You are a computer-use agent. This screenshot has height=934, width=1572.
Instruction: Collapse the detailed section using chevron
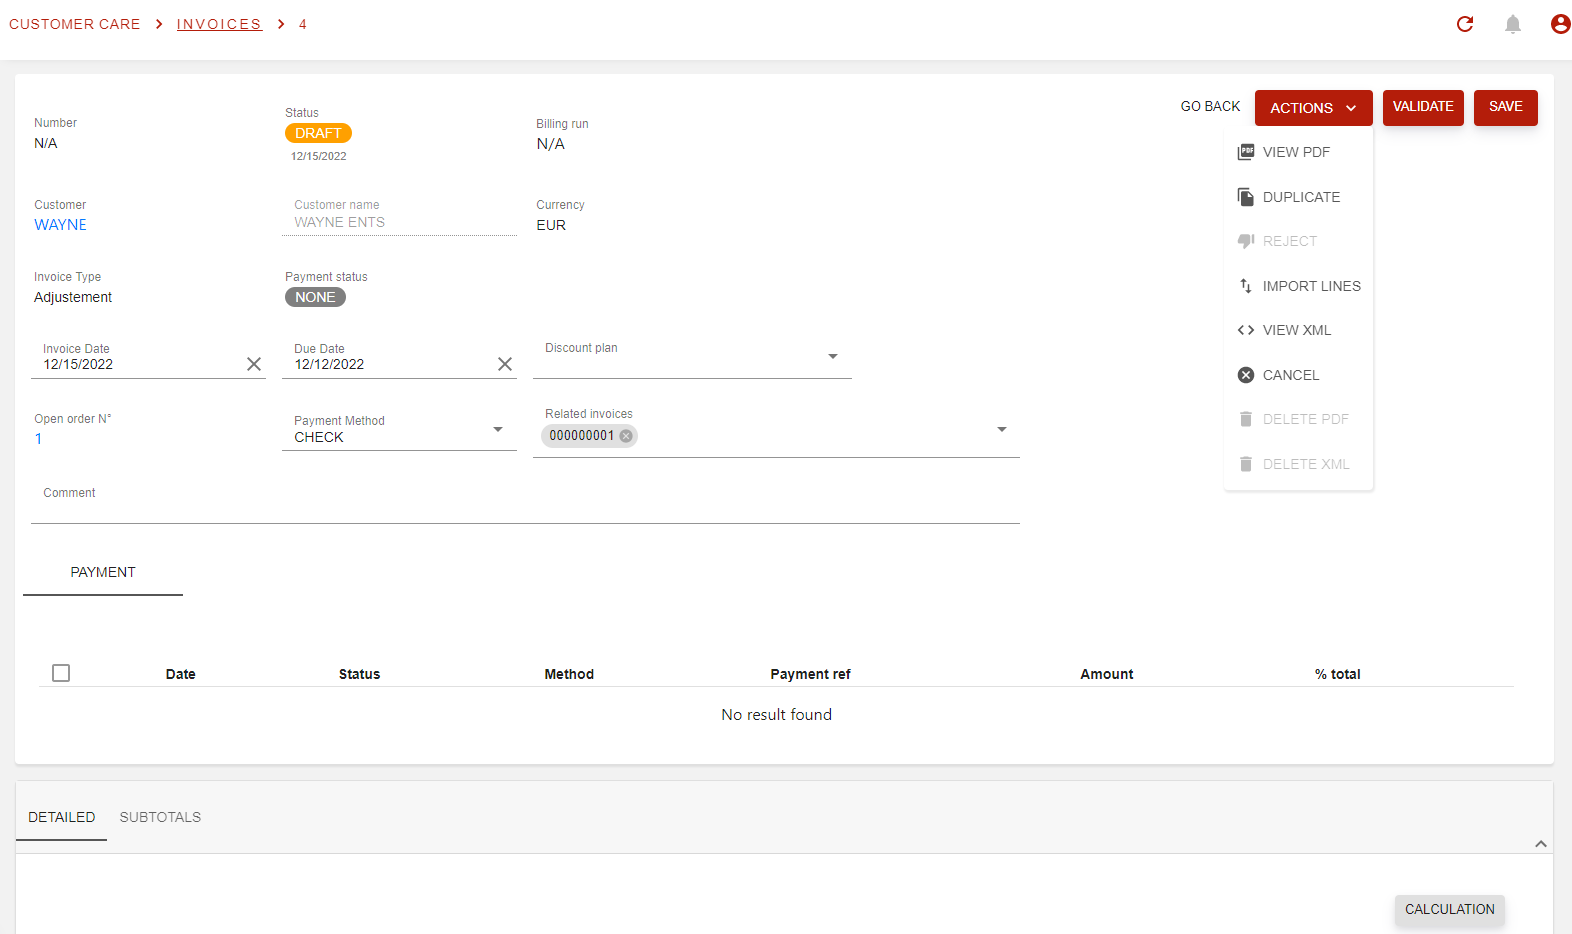tap(1541, 844)
